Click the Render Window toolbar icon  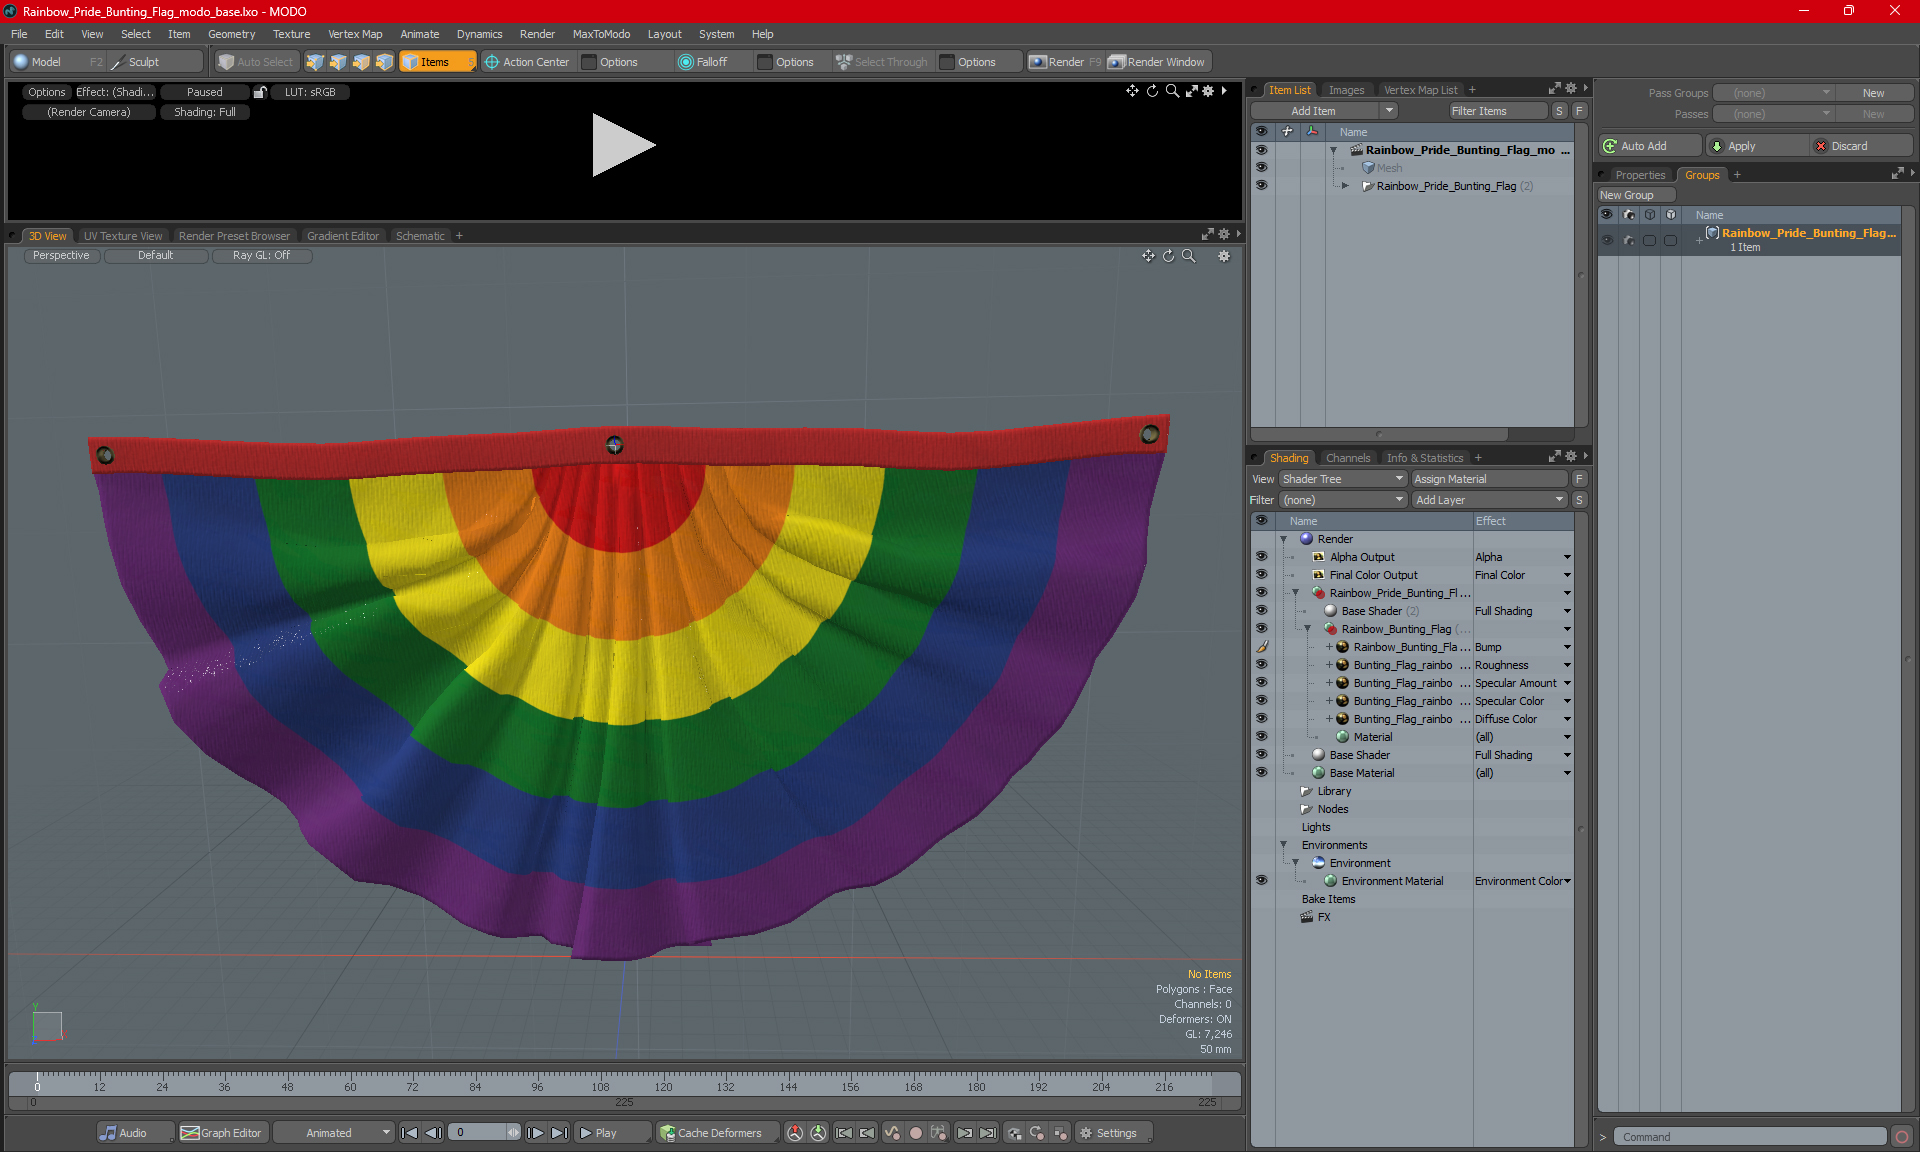[x=1117, y=62]
